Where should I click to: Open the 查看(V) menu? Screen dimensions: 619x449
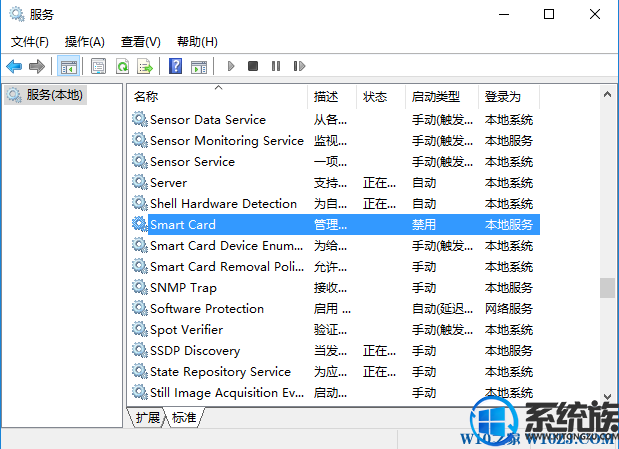point(141,42)
